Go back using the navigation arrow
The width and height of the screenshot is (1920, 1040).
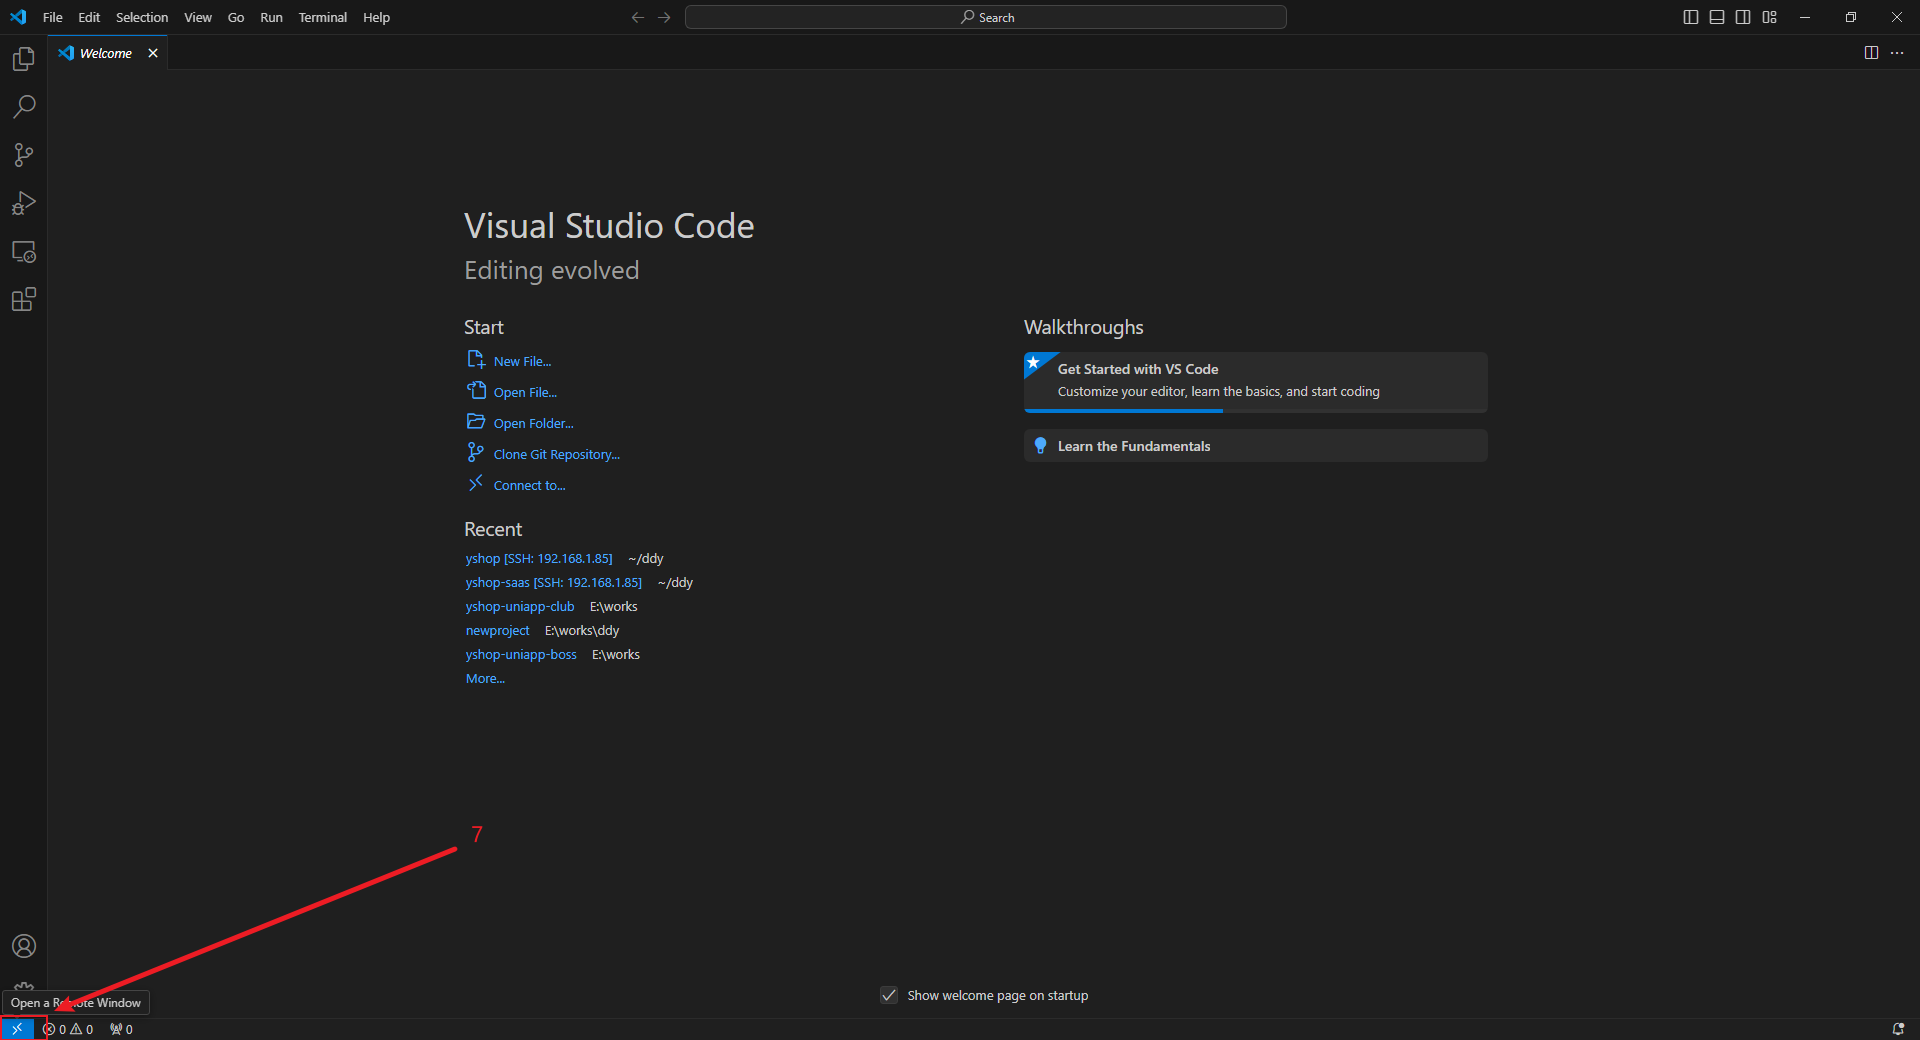(638, 17)
